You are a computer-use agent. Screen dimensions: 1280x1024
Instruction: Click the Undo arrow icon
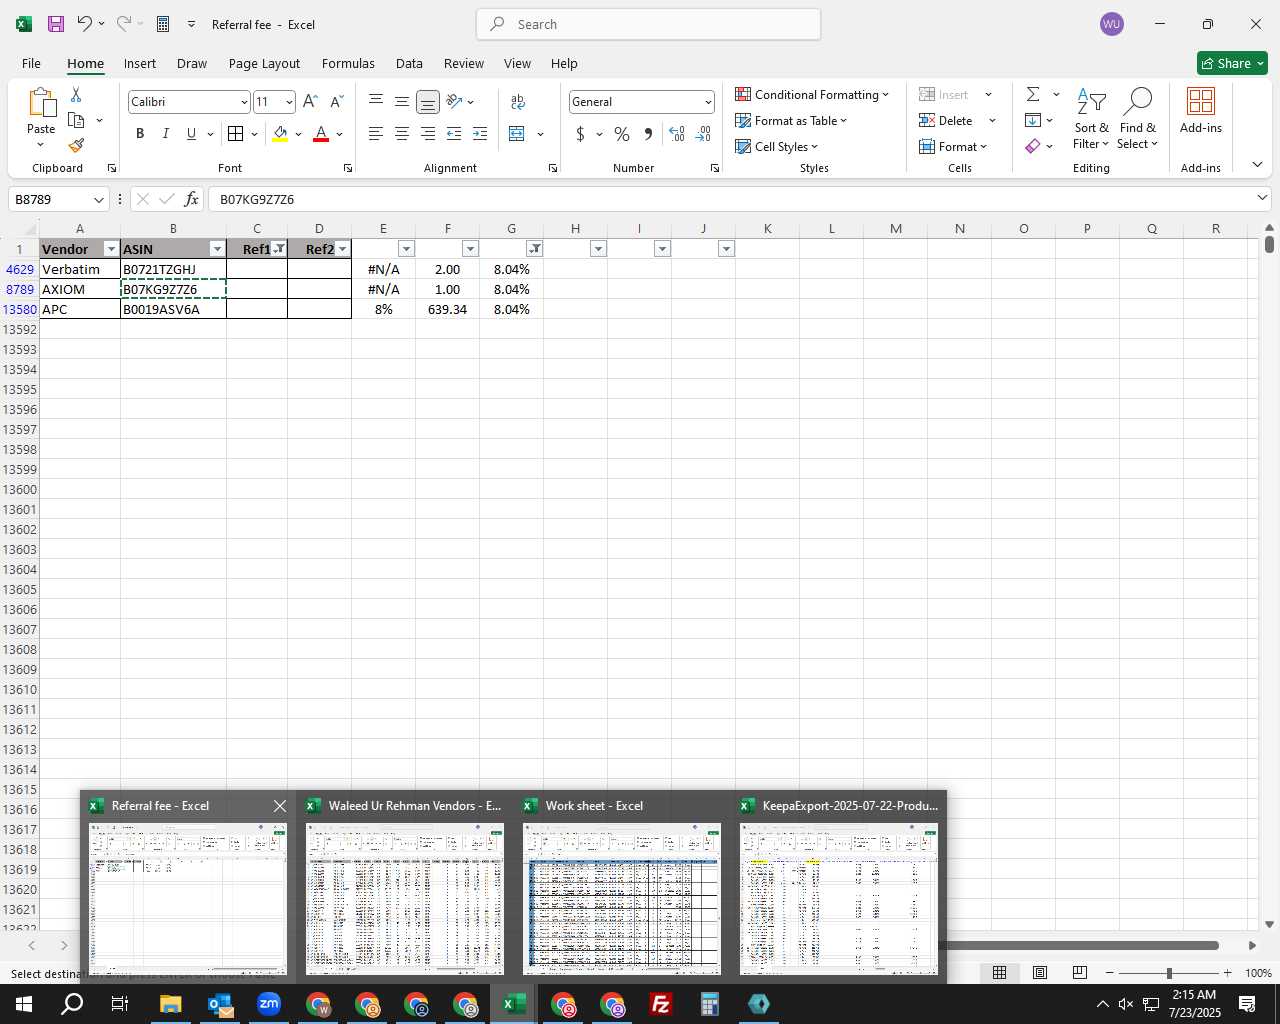pos(85,24)
